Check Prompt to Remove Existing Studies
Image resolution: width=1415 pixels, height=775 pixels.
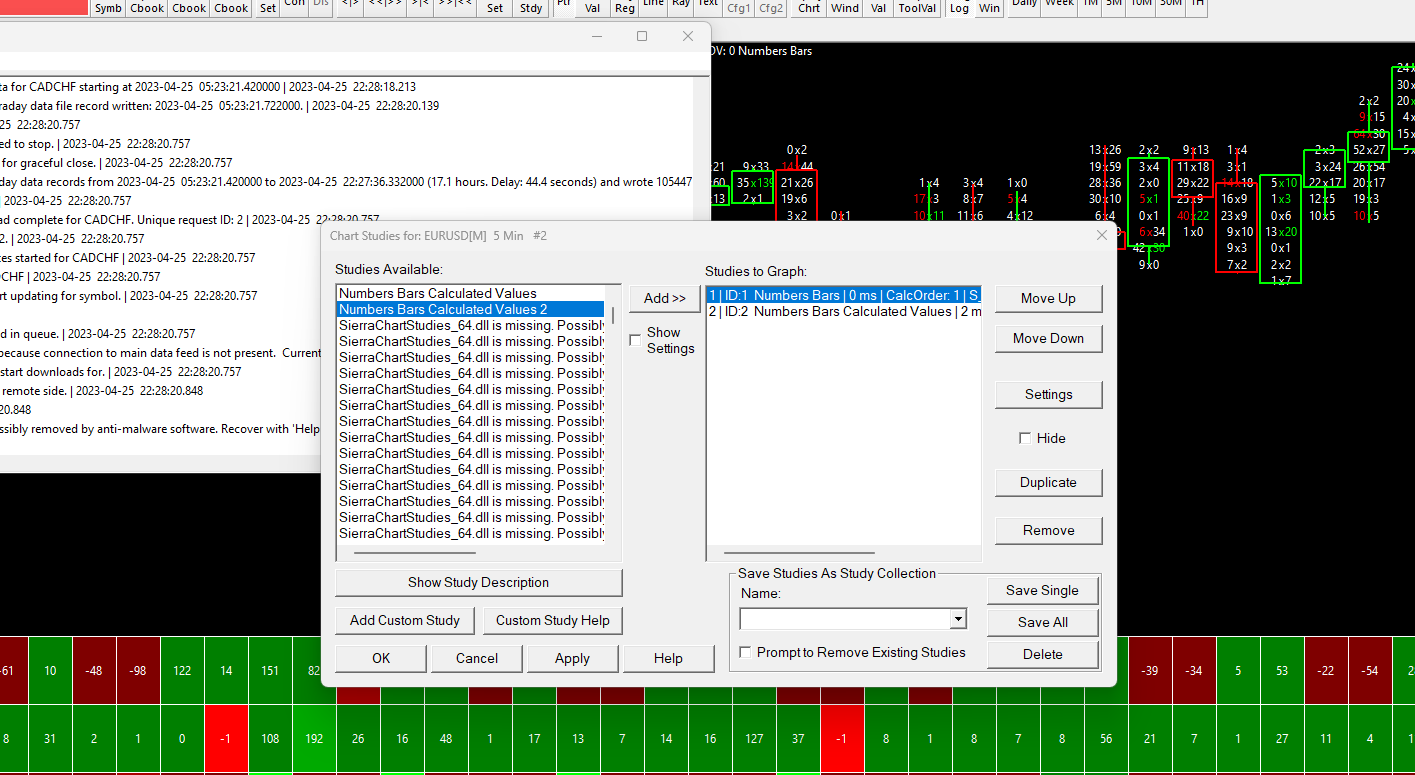point(745,652)
